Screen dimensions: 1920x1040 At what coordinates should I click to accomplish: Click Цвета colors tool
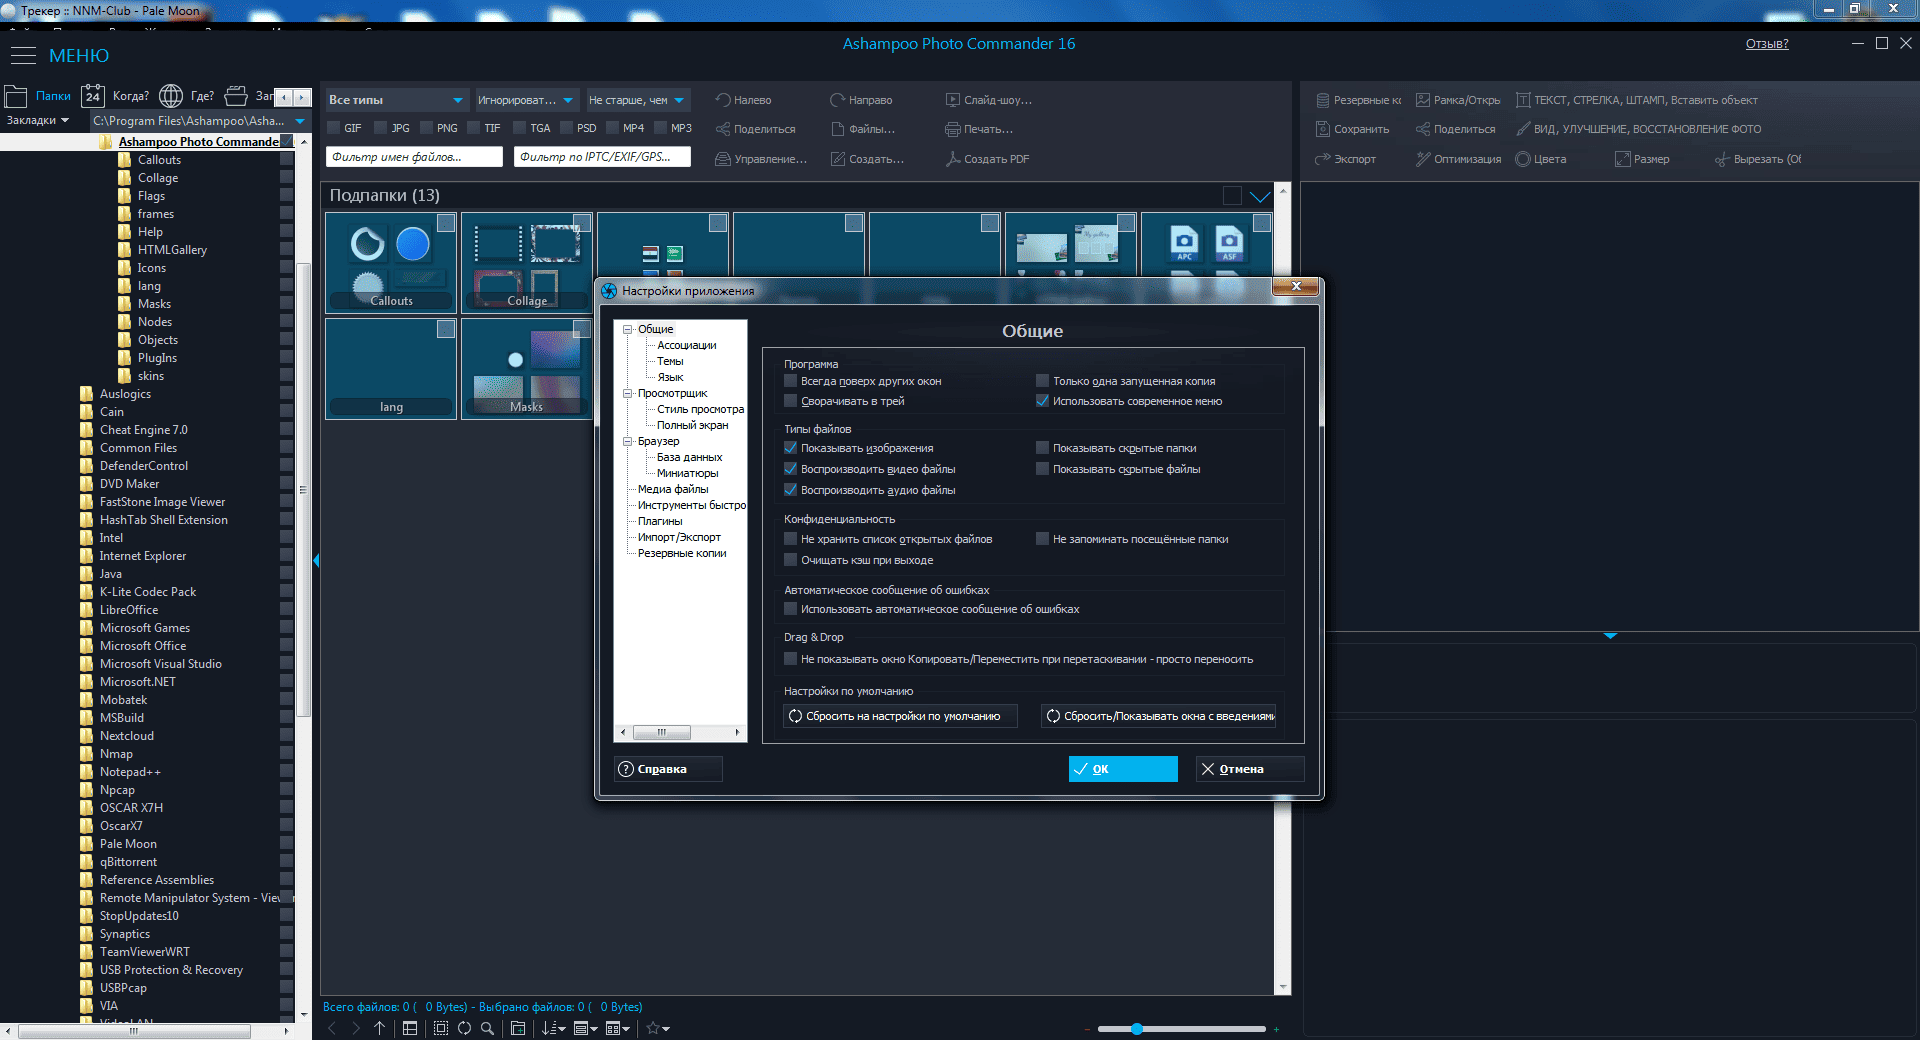click(1541, 159)
